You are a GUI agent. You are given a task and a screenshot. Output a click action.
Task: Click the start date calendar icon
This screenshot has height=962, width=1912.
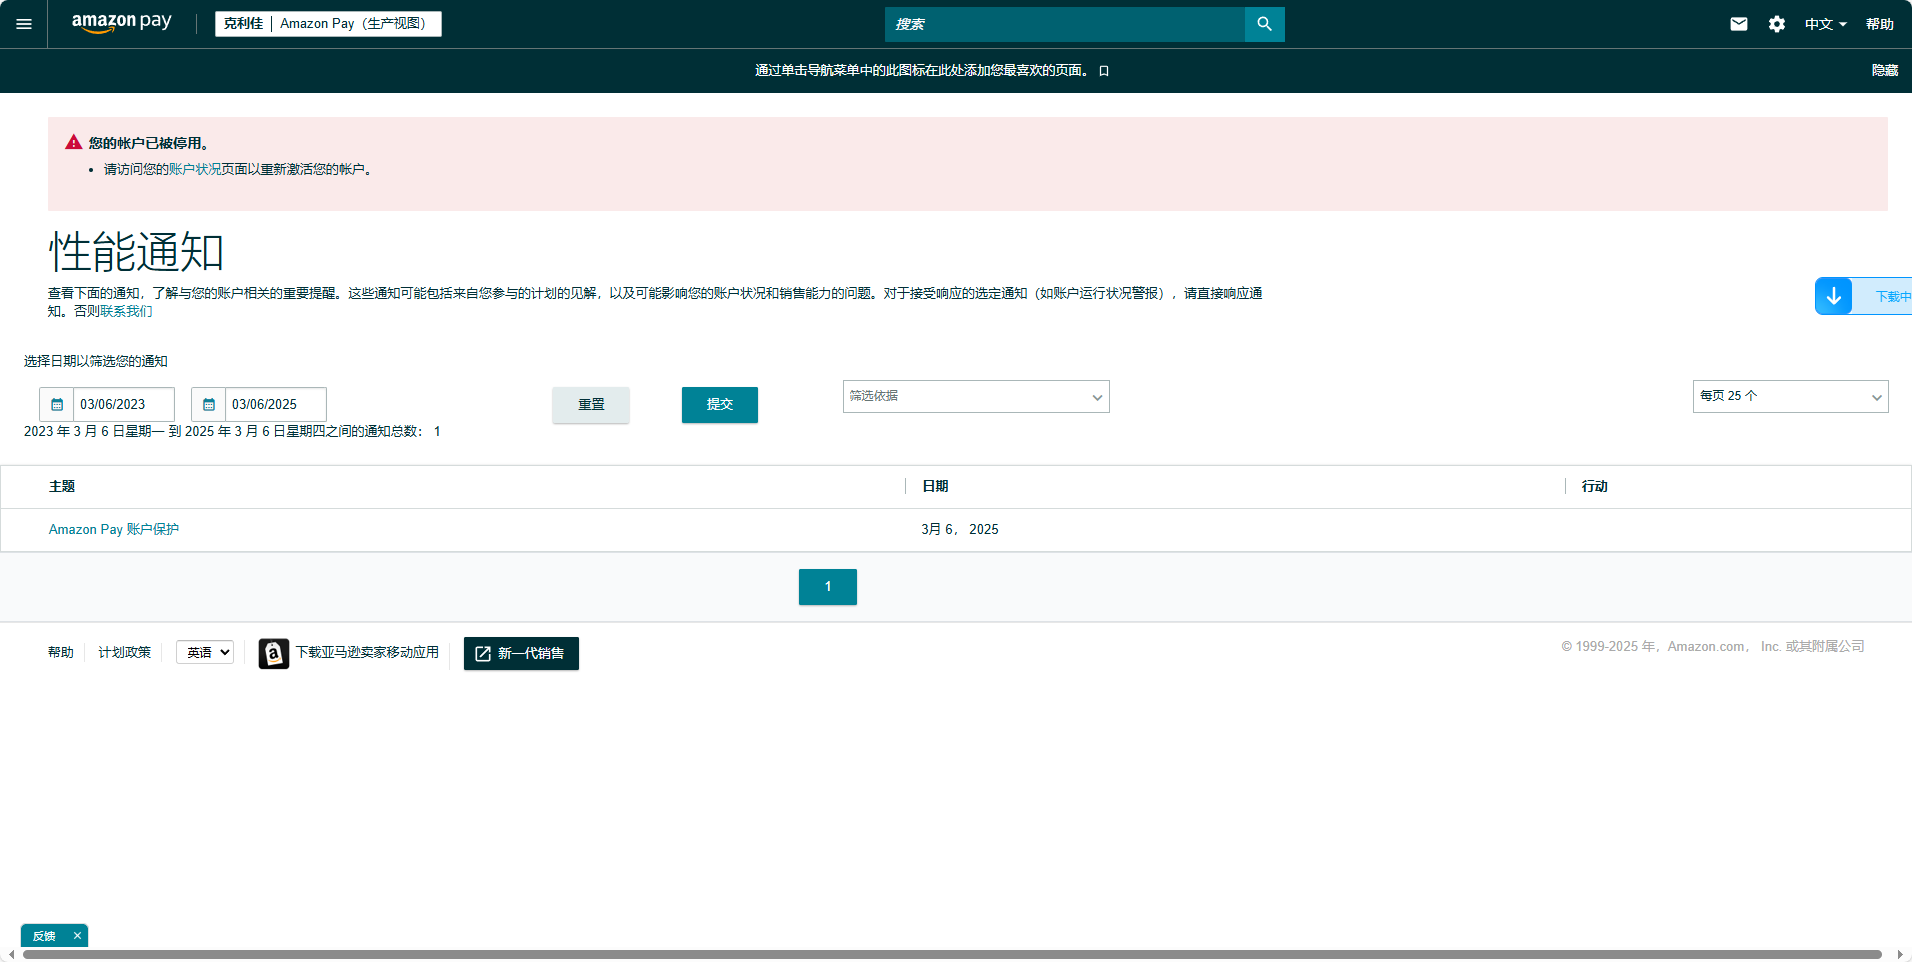[x=57, y=404]
